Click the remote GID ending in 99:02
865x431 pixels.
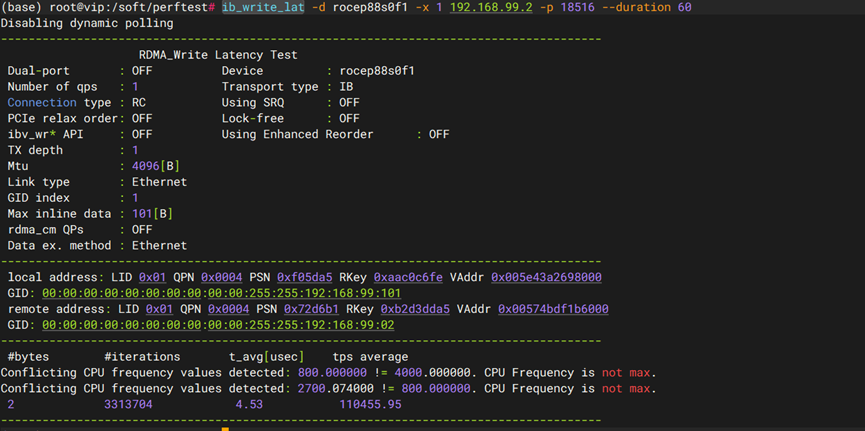[x=218, y=325]
